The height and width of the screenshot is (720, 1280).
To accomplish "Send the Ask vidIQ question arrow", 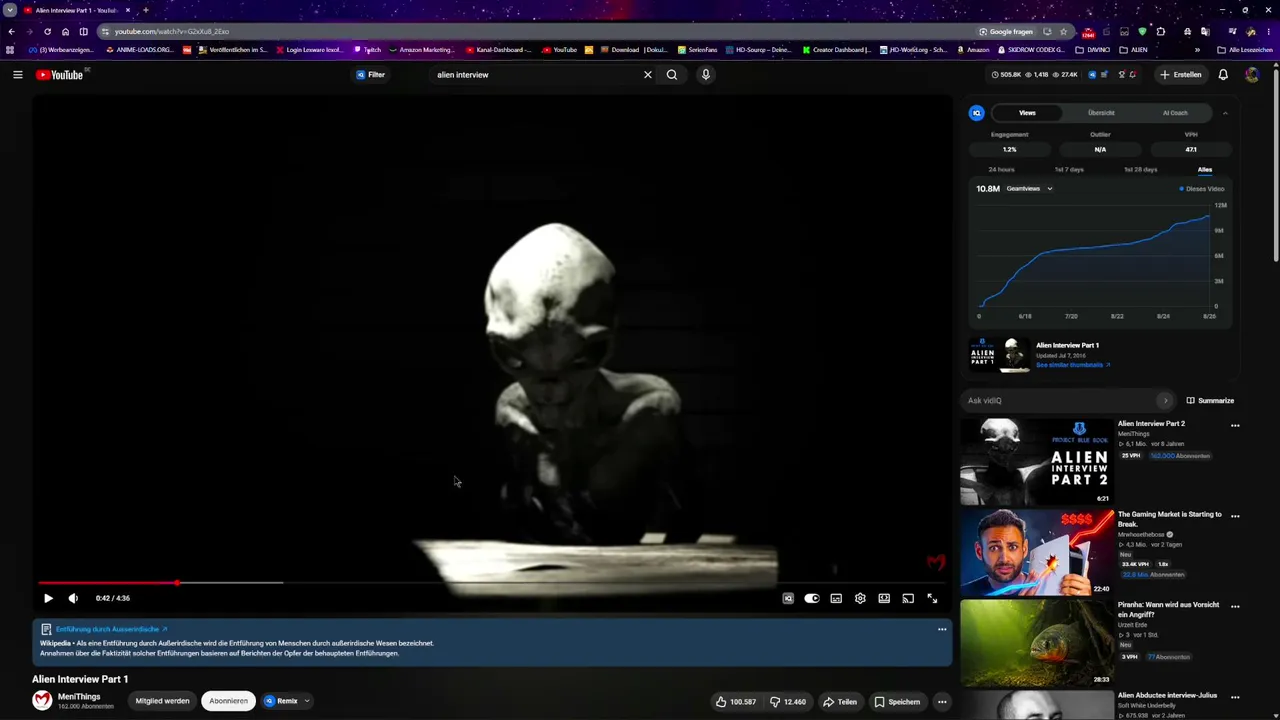I will point(1165,401).
